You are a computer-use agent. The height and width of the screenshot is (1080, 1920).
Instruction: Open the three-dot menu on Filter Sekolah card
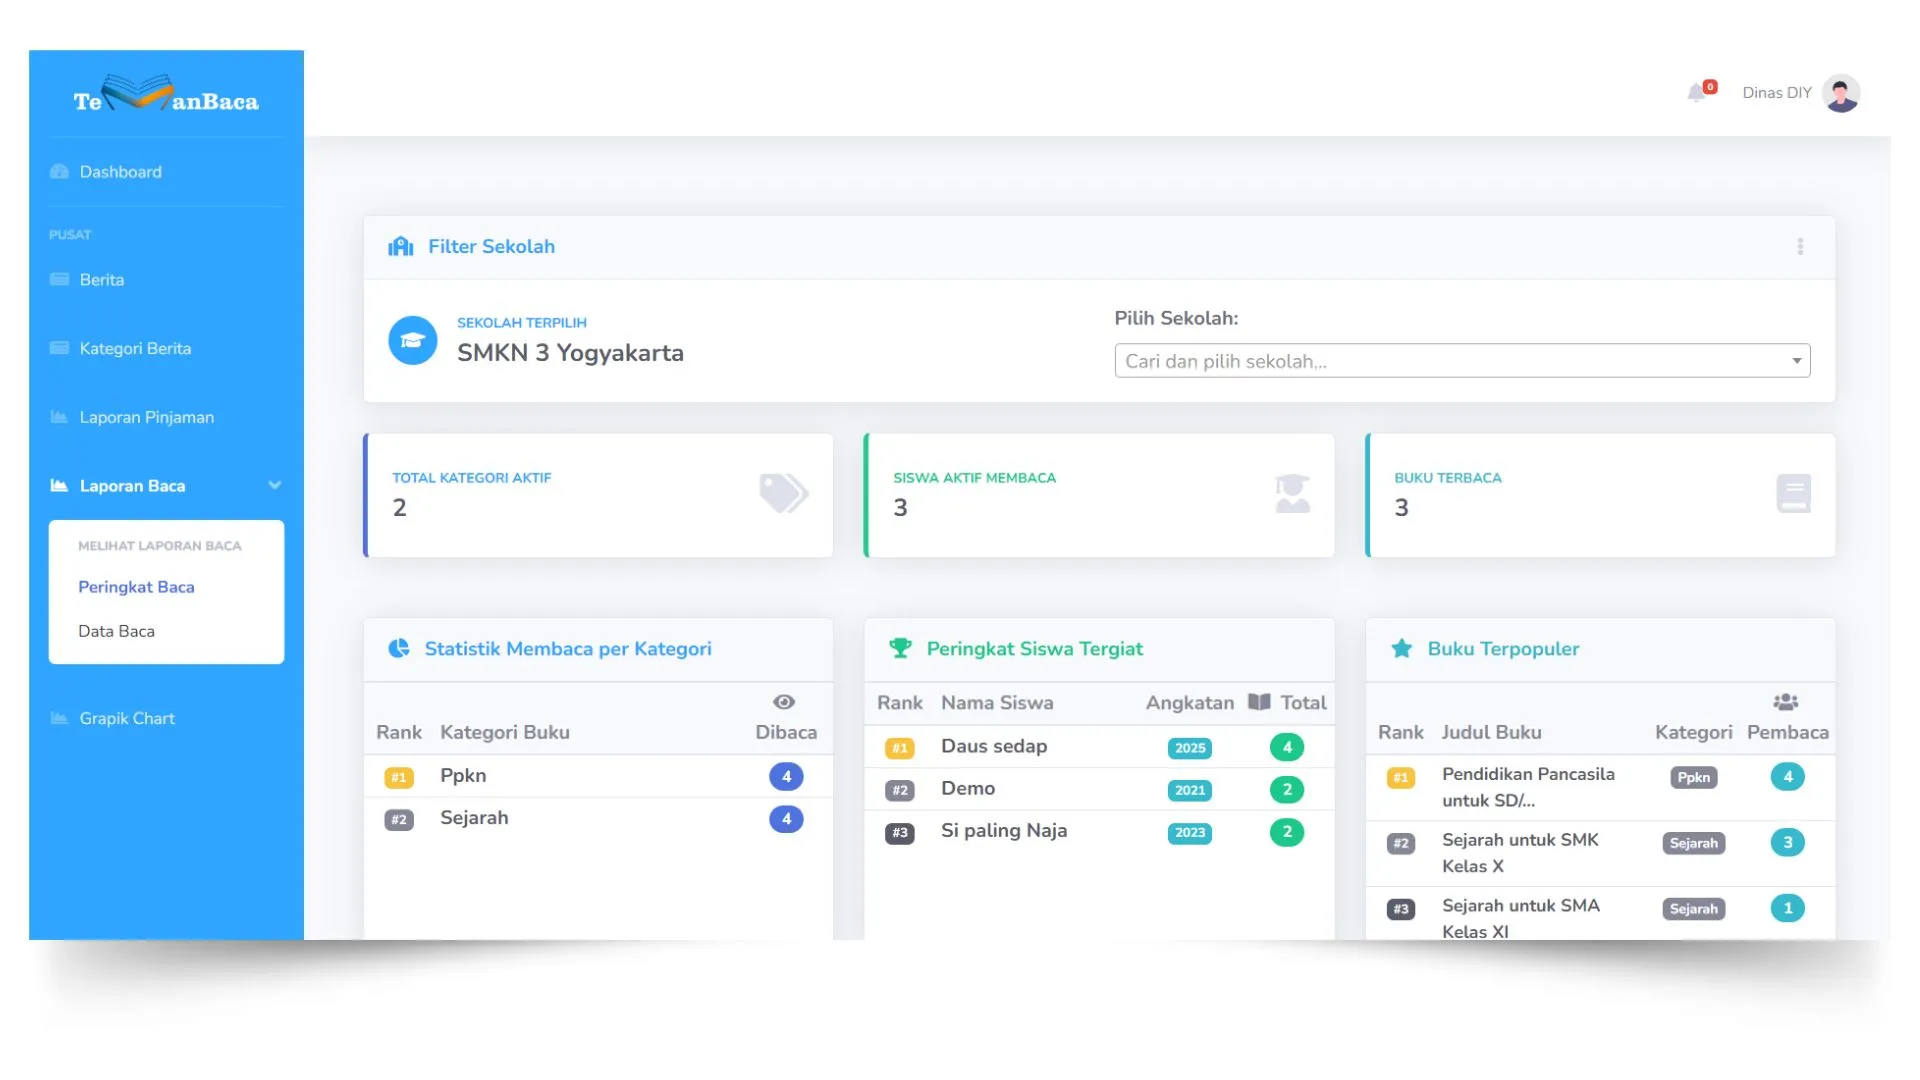click(1800, 246)
